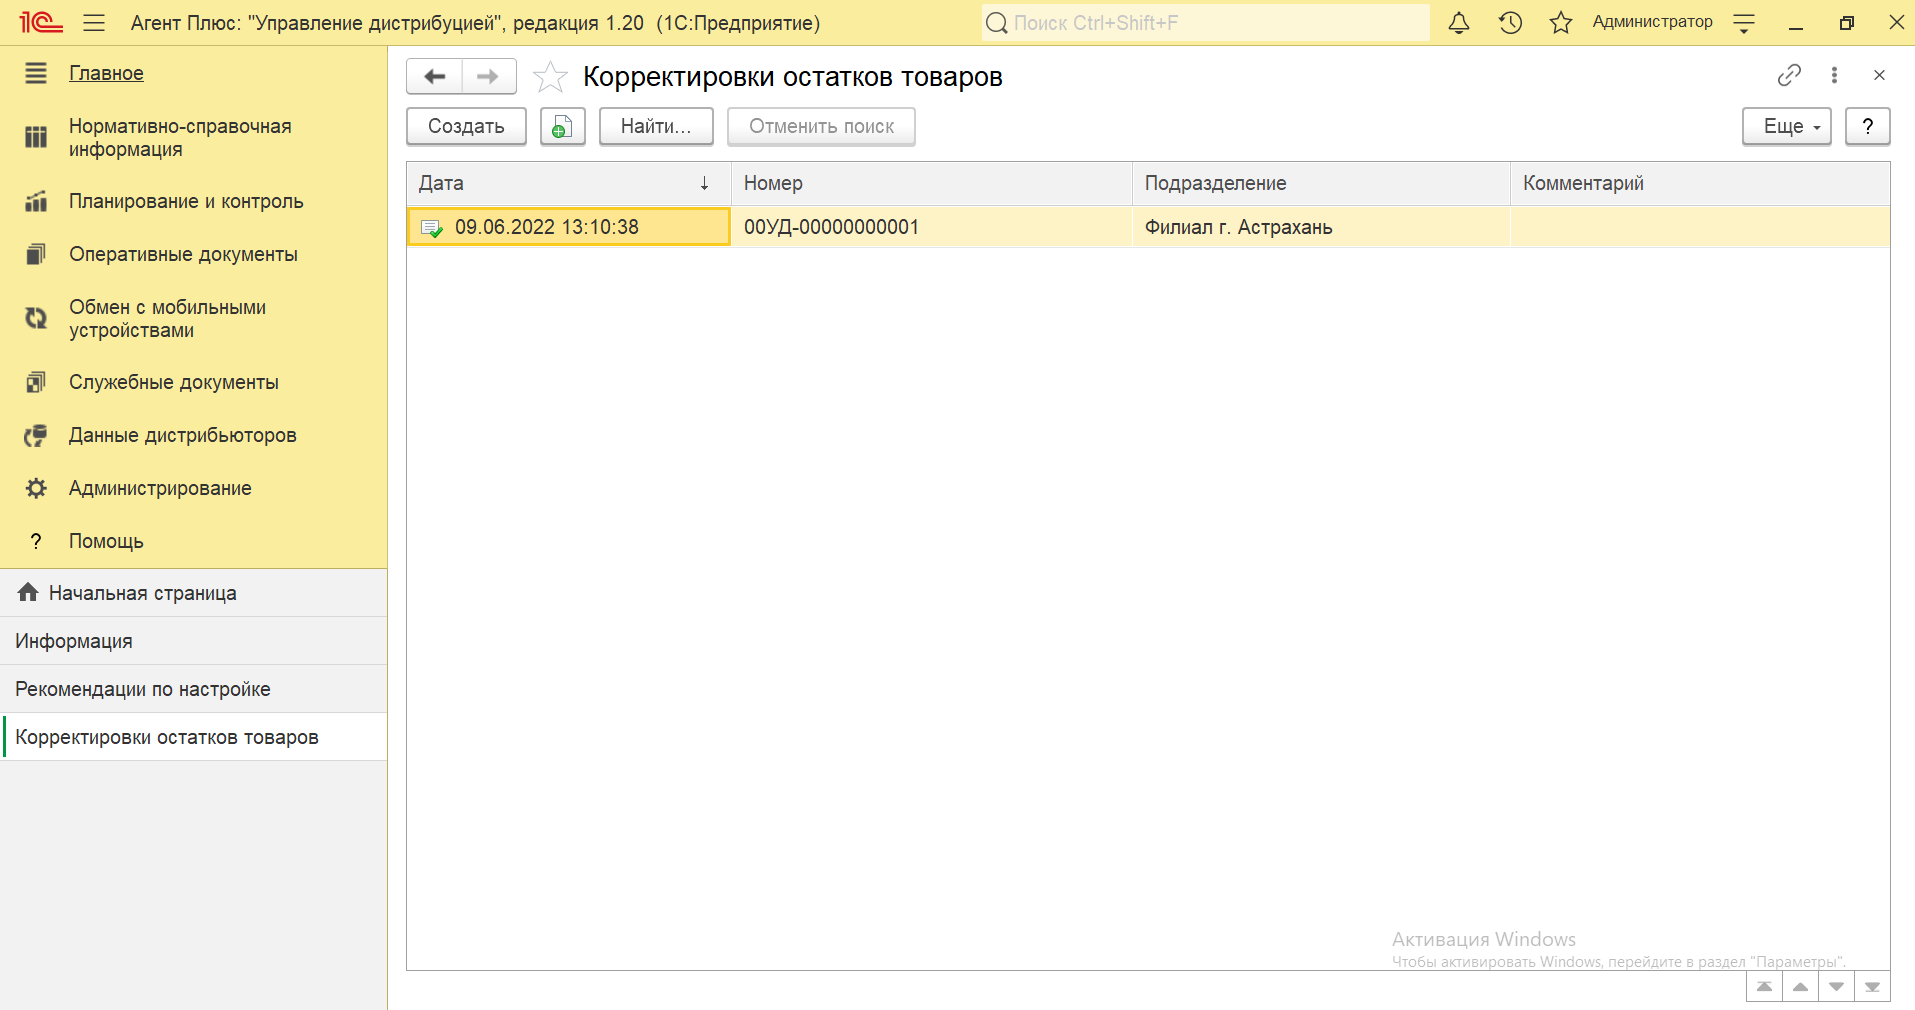Get link to this form chain icon
This screenshot has width=1915, height=1010.
[x=1789, y=75]
